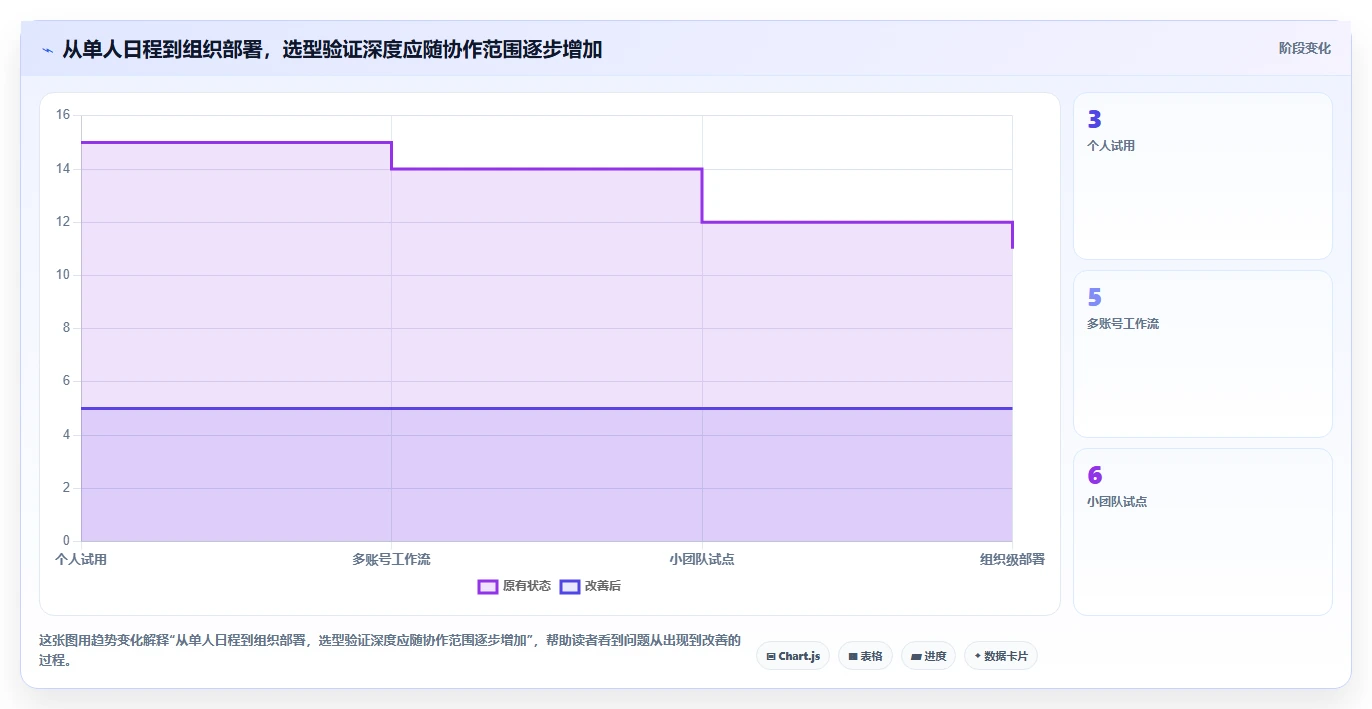The width and height of the screenshot is (1372, 709).
Task: Open the card showing 5 多账号工作流
Action: click(x=1203, y=354)
